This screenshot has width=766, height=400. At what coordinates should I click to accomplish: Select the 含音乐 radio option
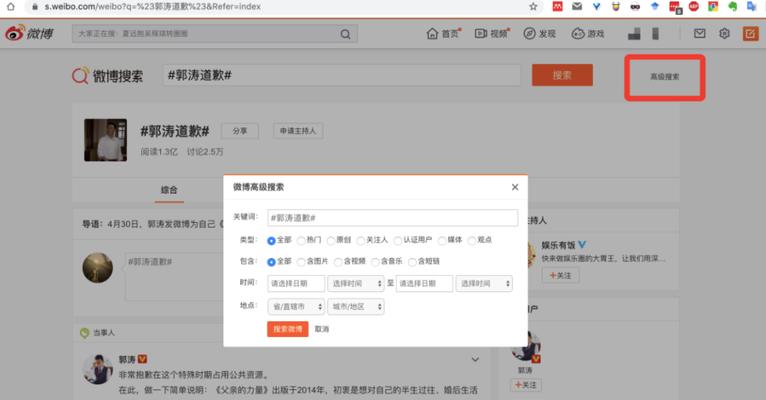(375, 262)
